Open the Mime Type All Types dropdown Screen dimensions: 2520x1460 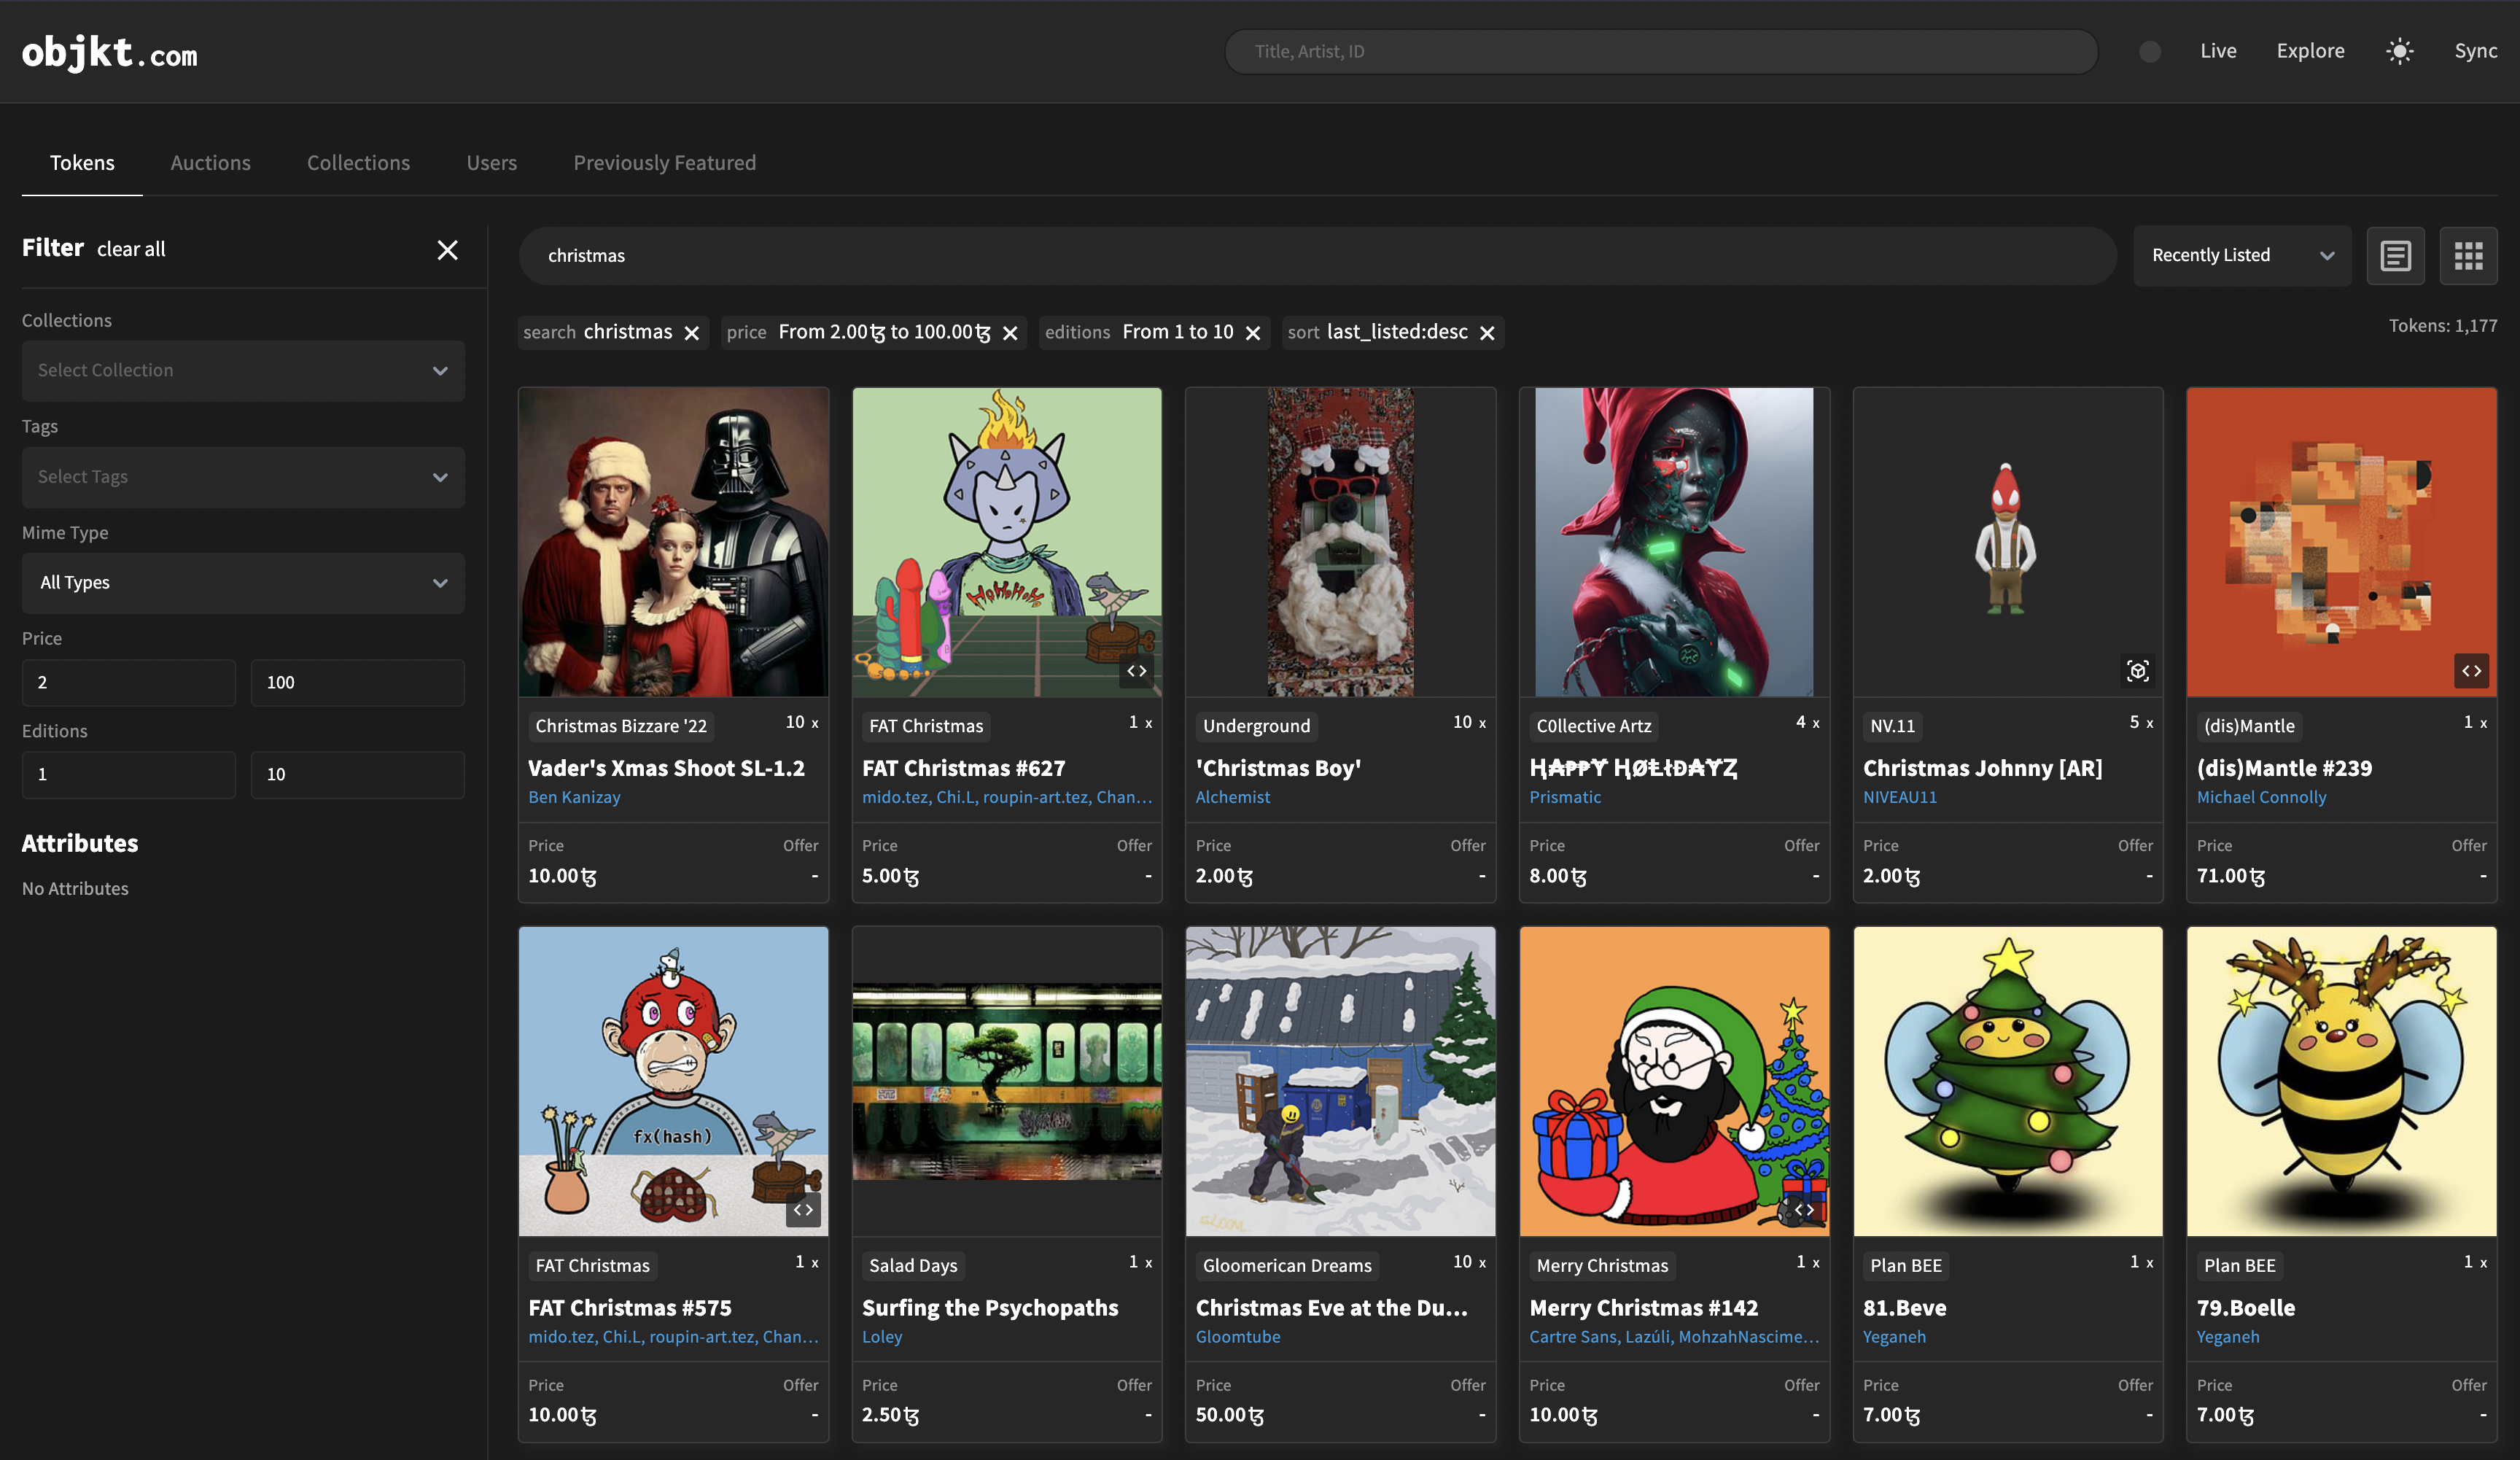point(242,582)
